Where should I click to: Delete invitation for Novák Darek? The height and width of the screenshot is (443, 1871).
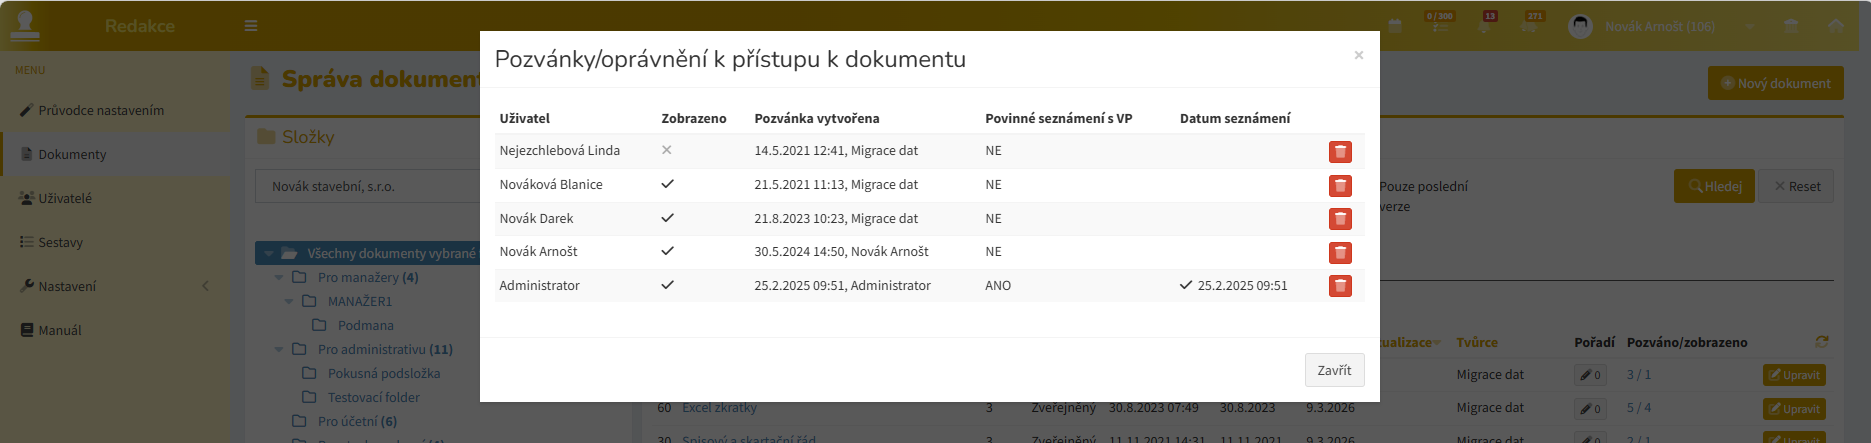click(x=1340, y=219)
